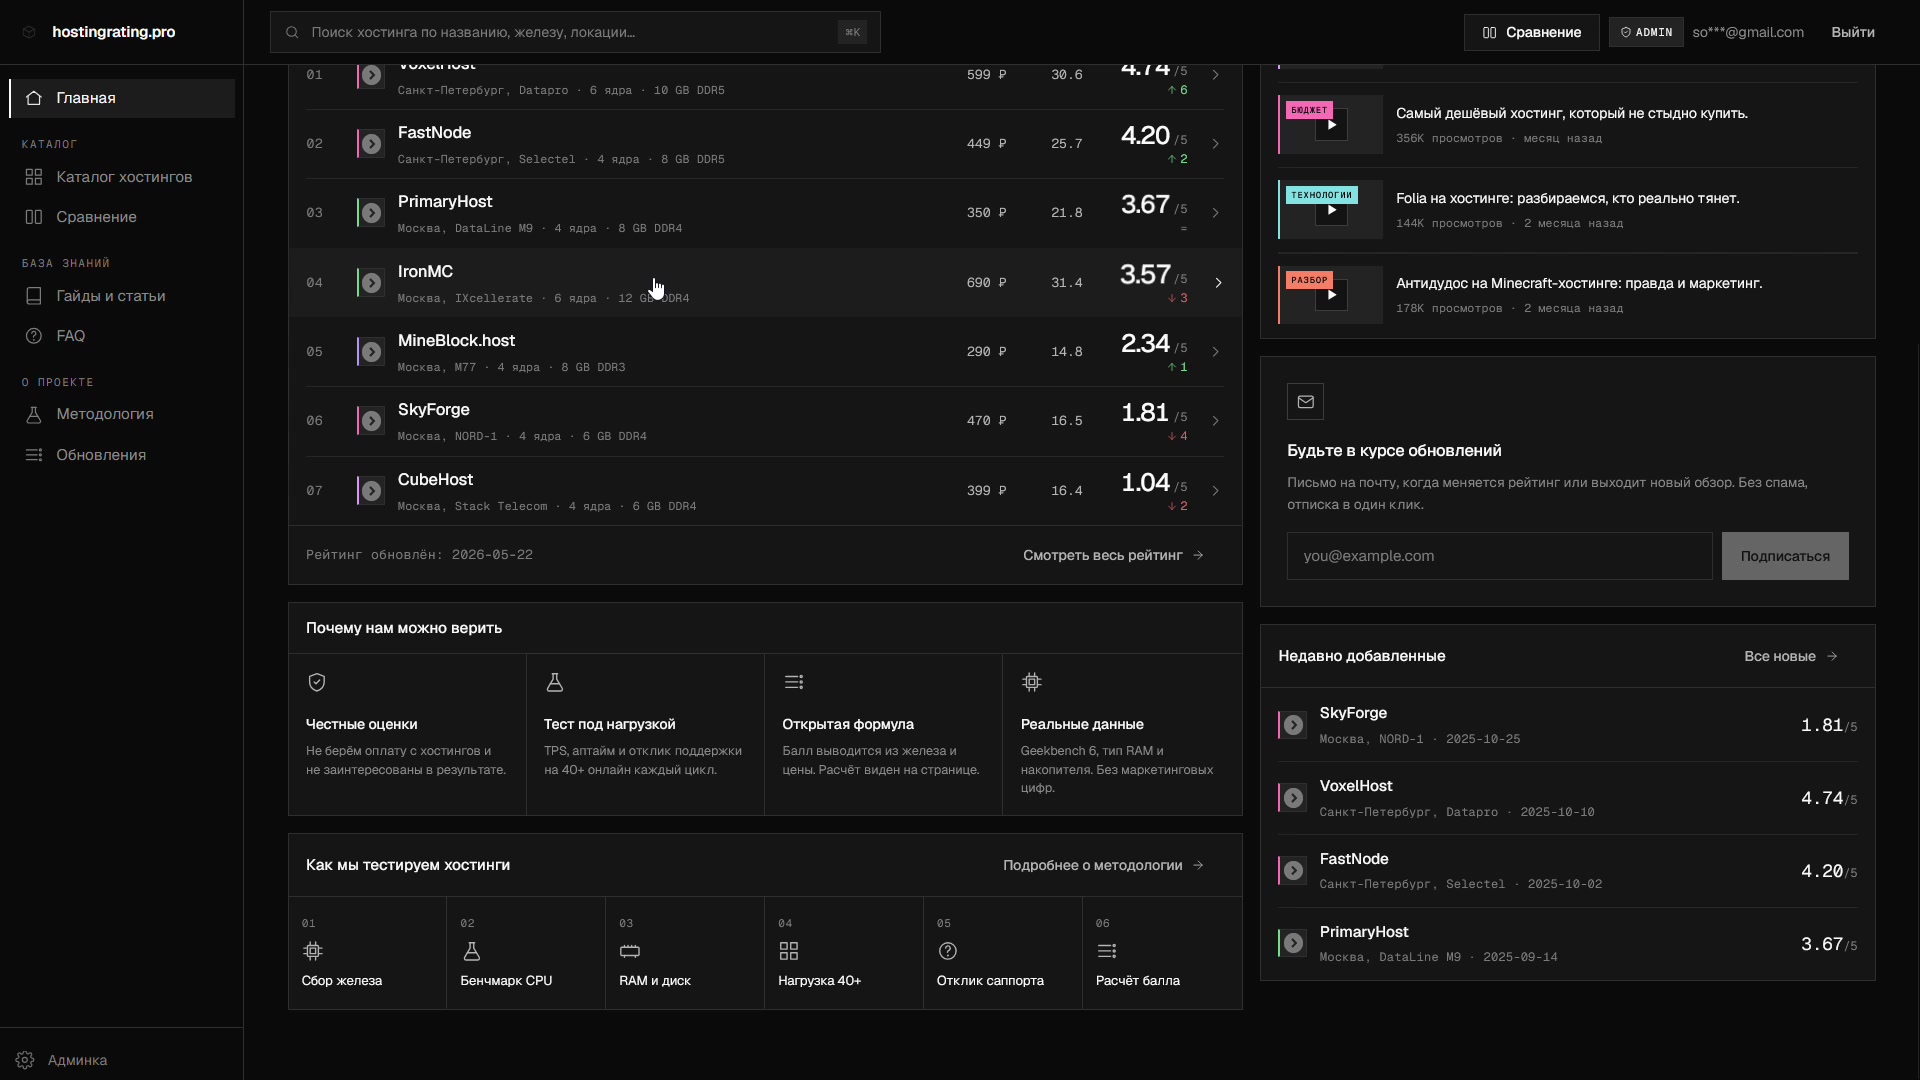Open Обновления in the sidebar
Screen dimensions: 1920x1080
(x=122, y=455)
